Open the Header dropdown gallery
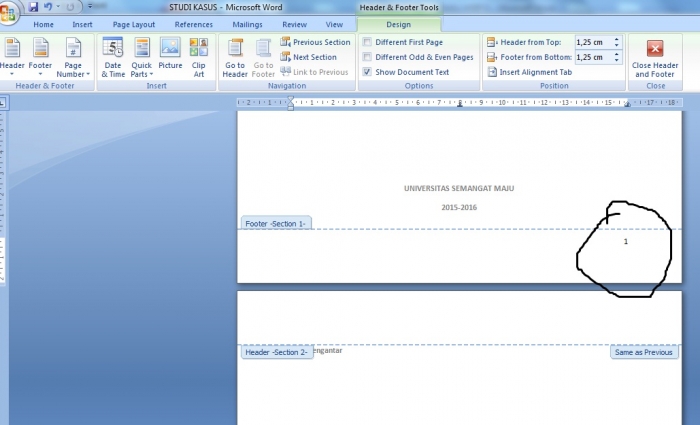The width and height of the screenshot is (700, 425). point(13,57)
